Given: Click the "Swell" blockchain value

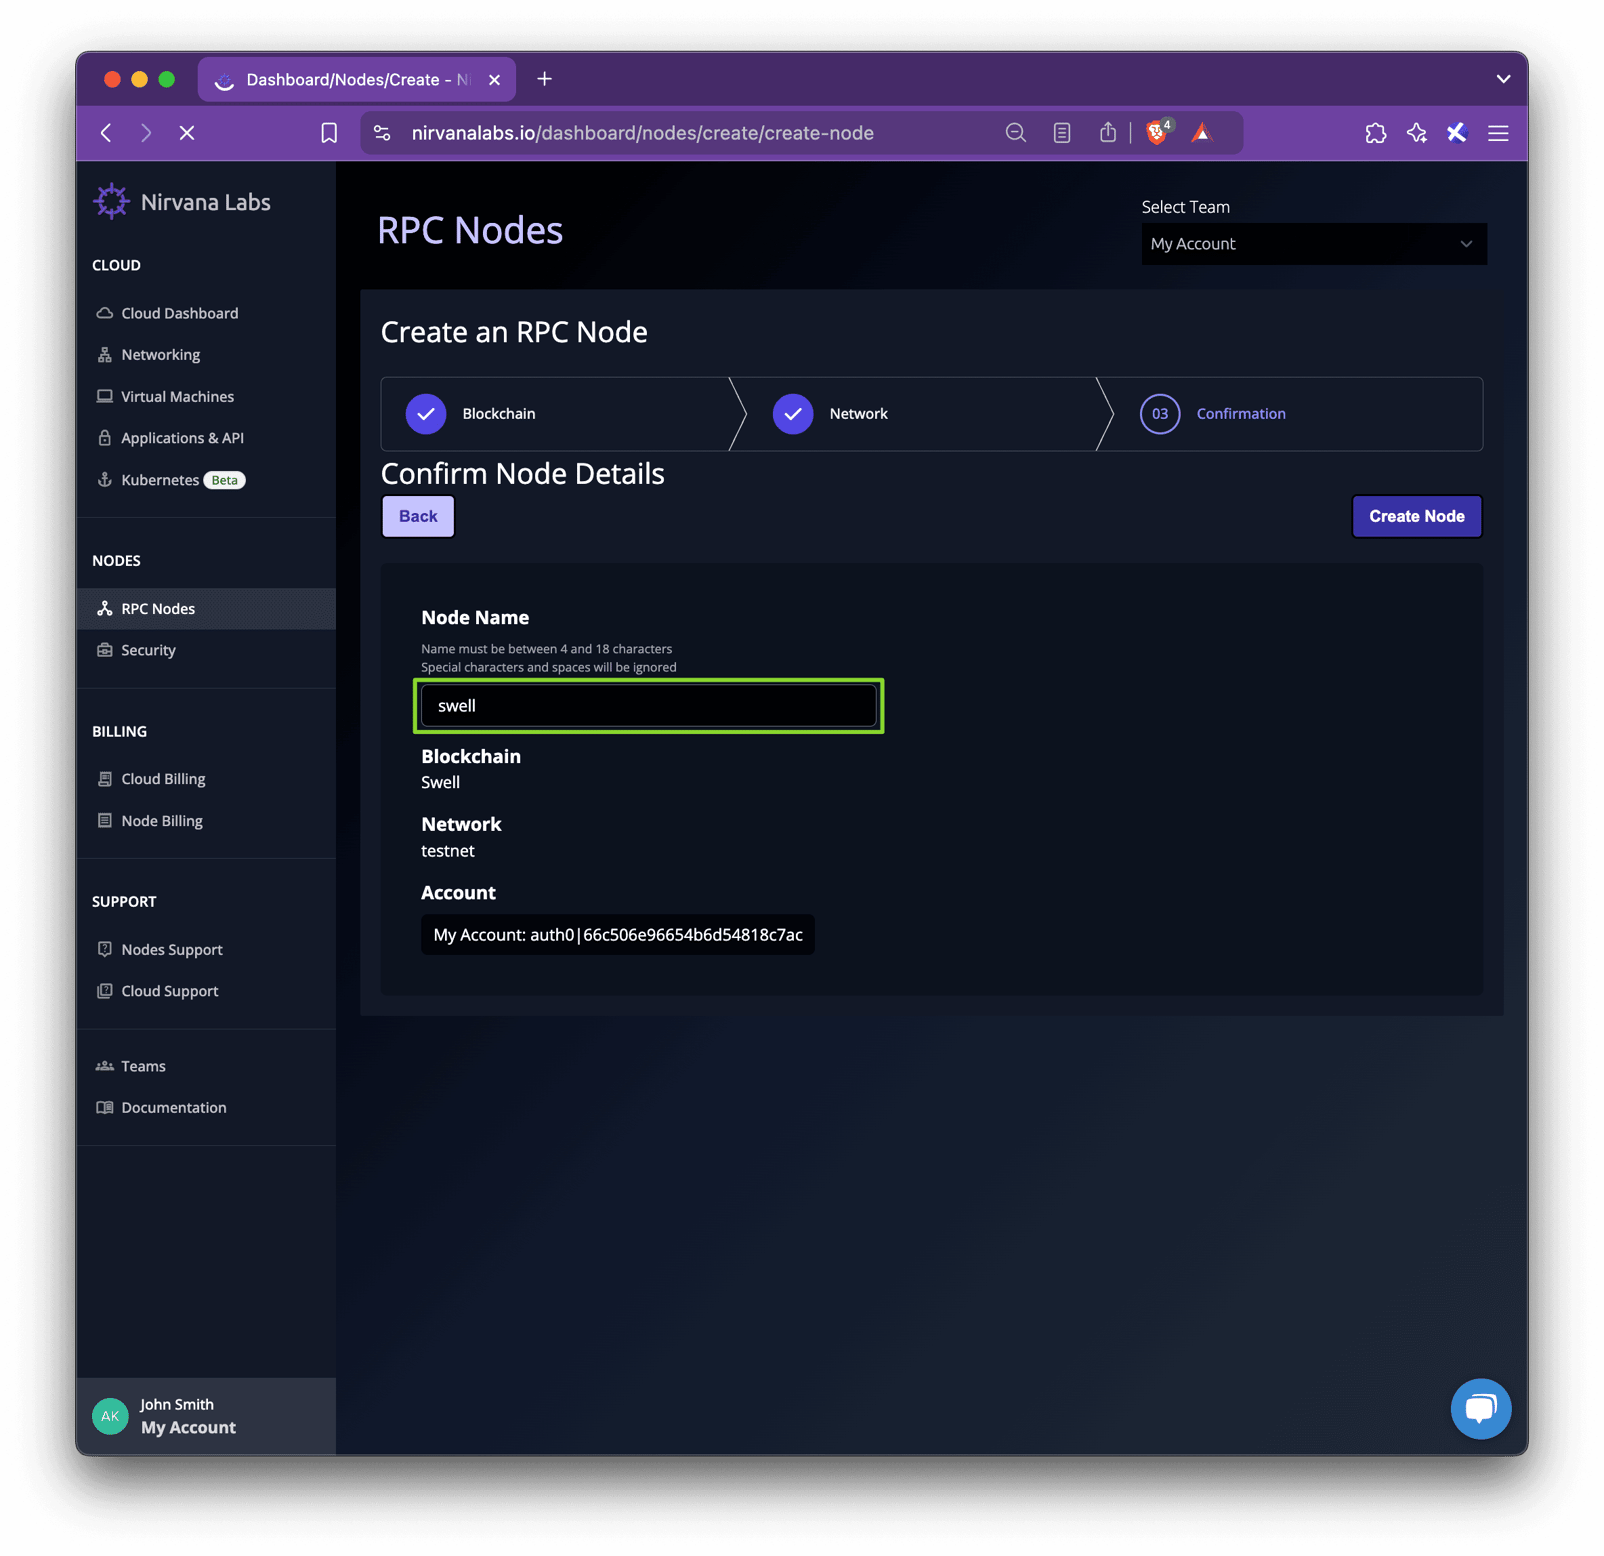Looking at the screenshot, I should point(440,782).
